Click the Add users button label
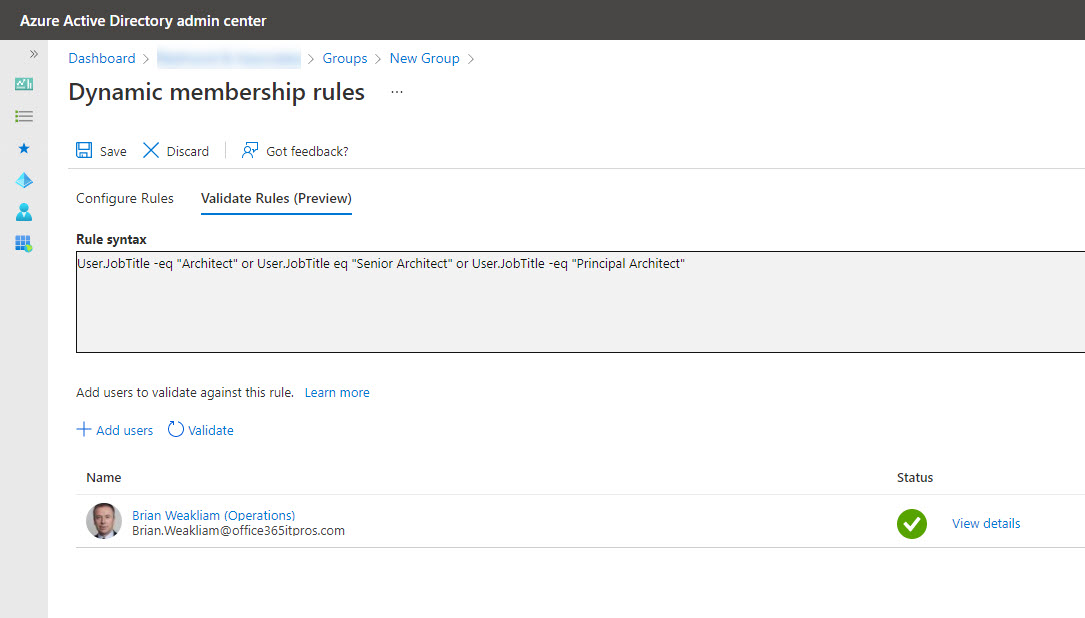1085x618 pixels. [125, 430]
